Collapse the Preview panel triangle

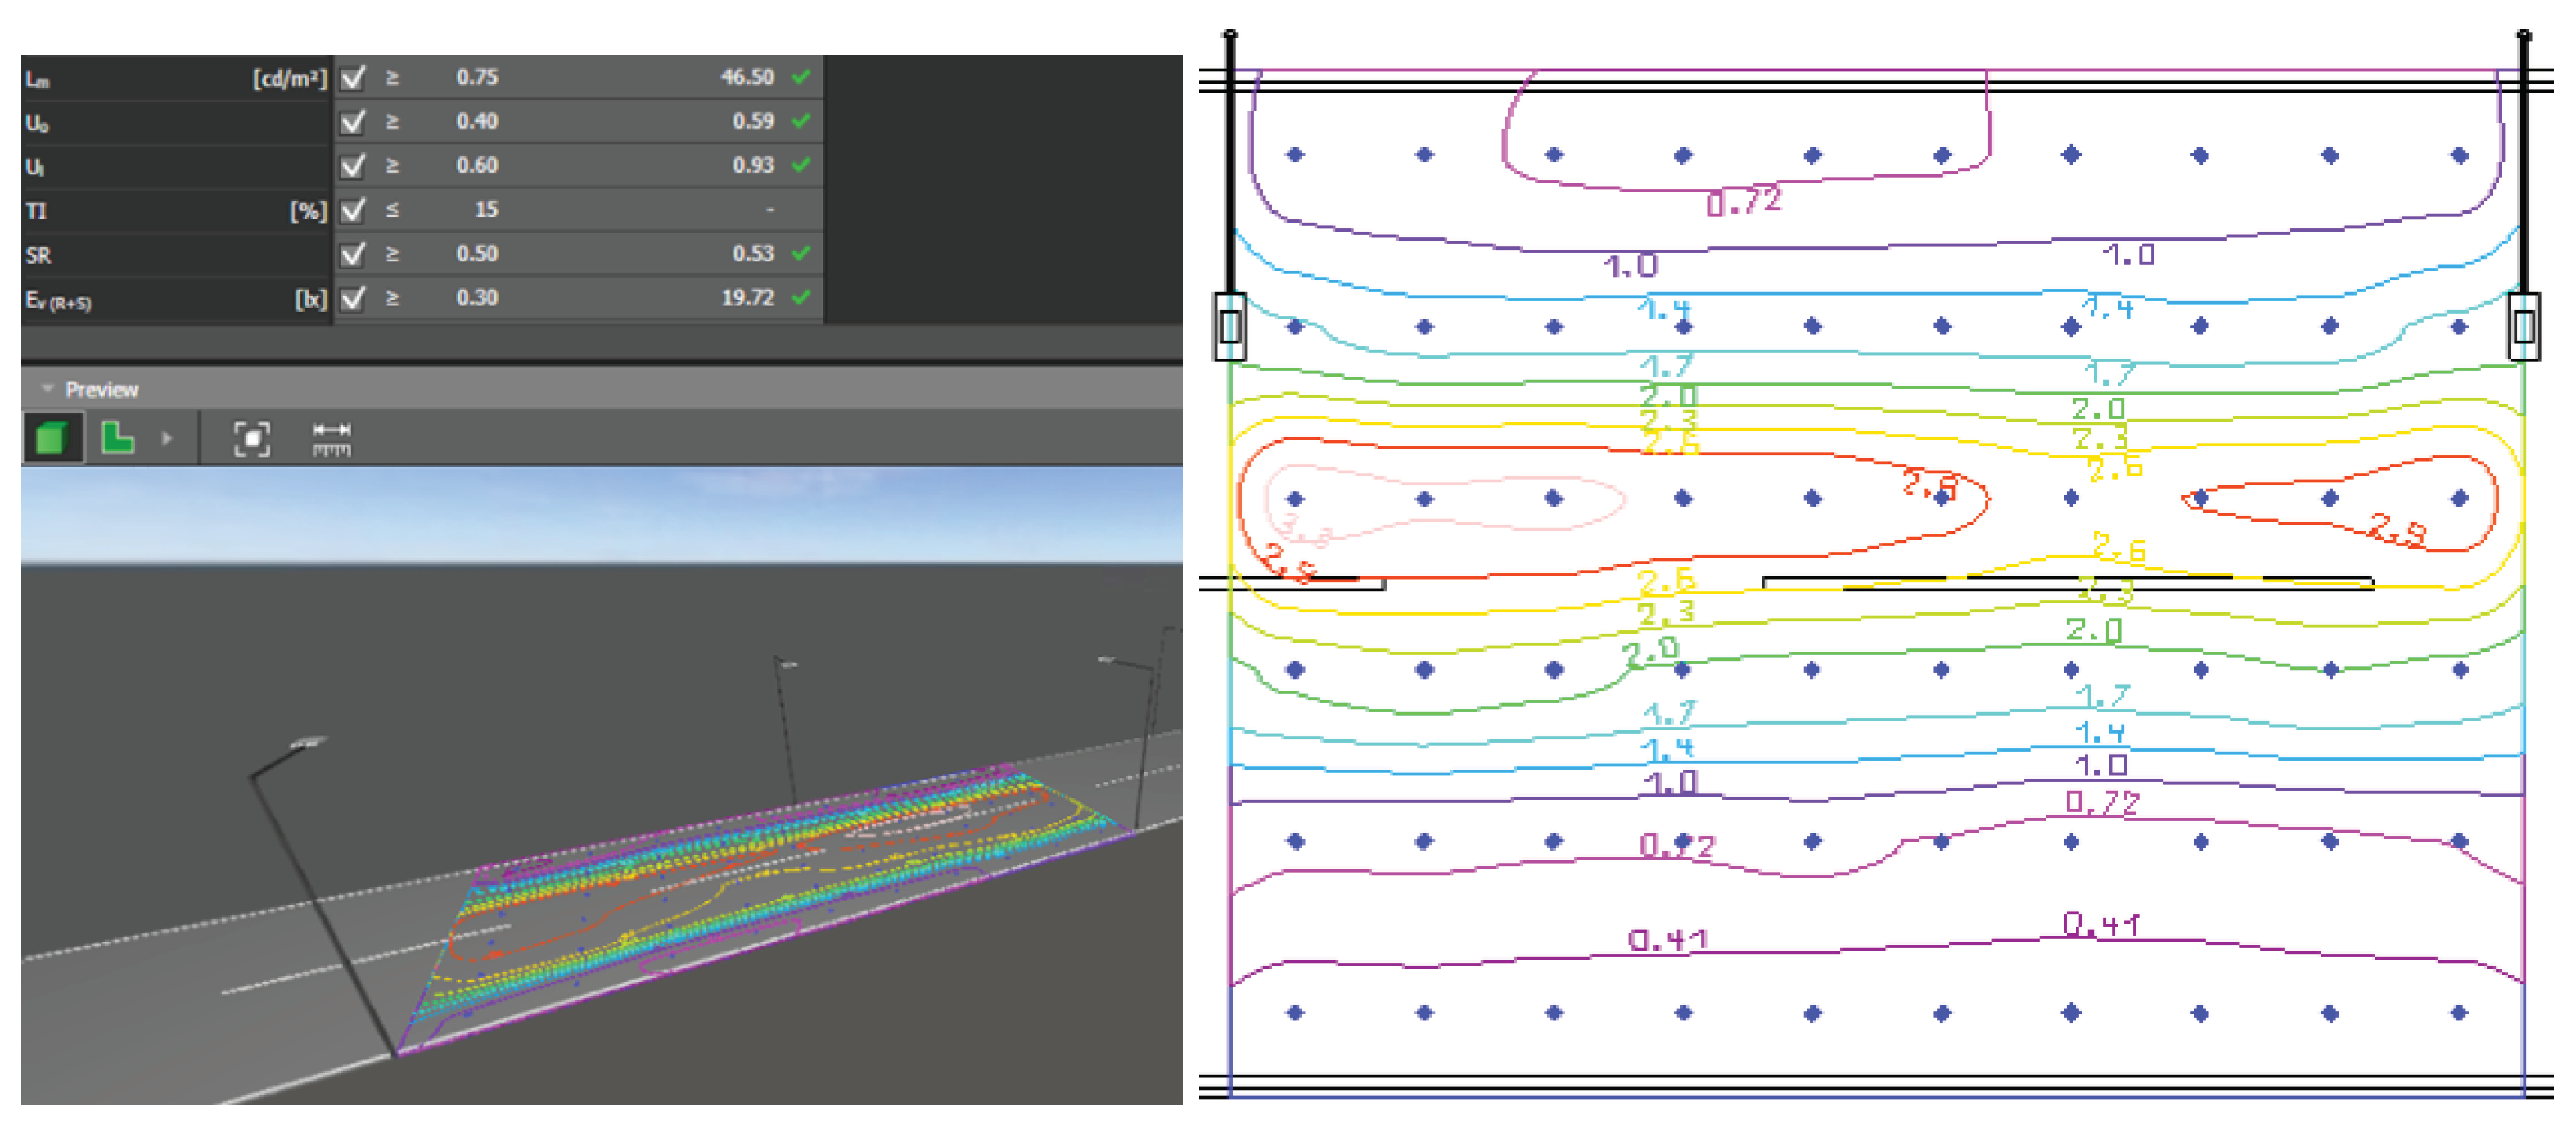[x=47, y=389]
